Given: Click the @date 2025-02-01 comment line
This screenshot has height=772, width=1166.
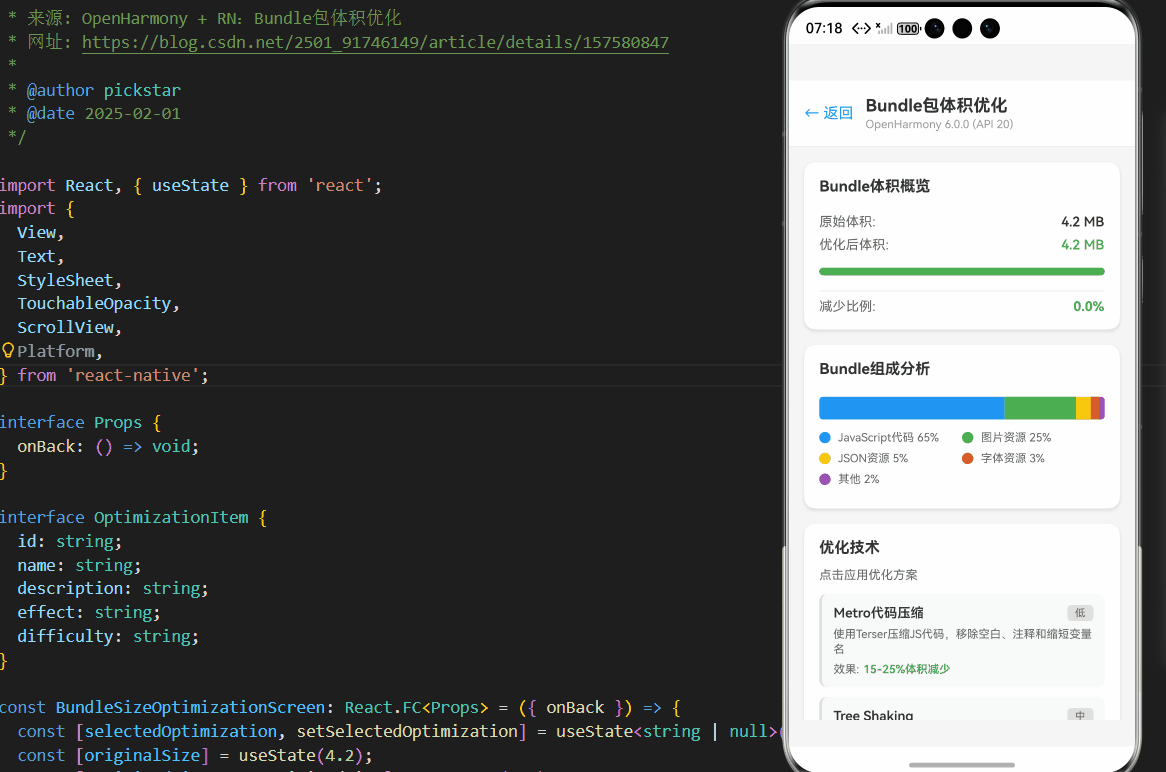Looking at the screenshot, I should (94, 114).
